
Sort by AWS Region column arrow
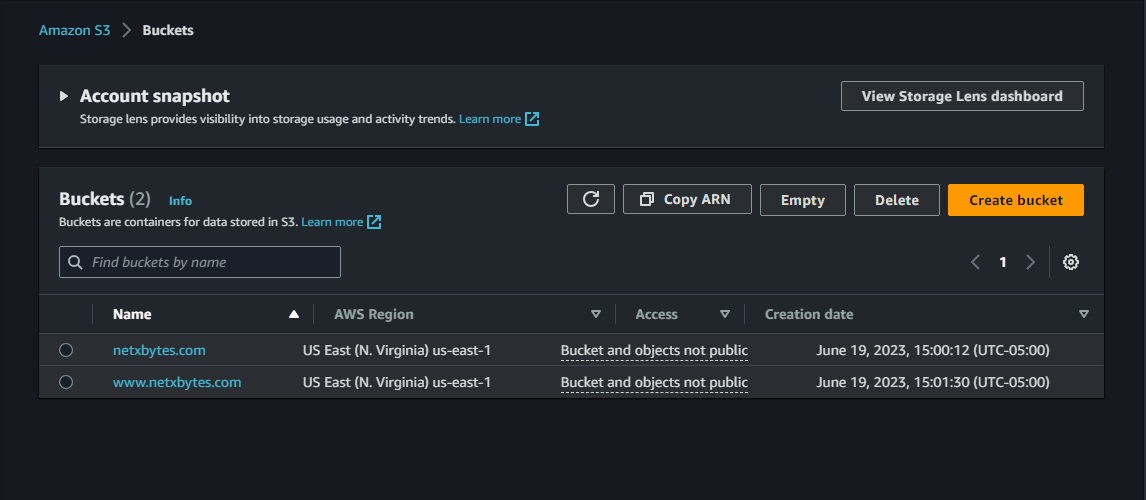pos(596,314)
